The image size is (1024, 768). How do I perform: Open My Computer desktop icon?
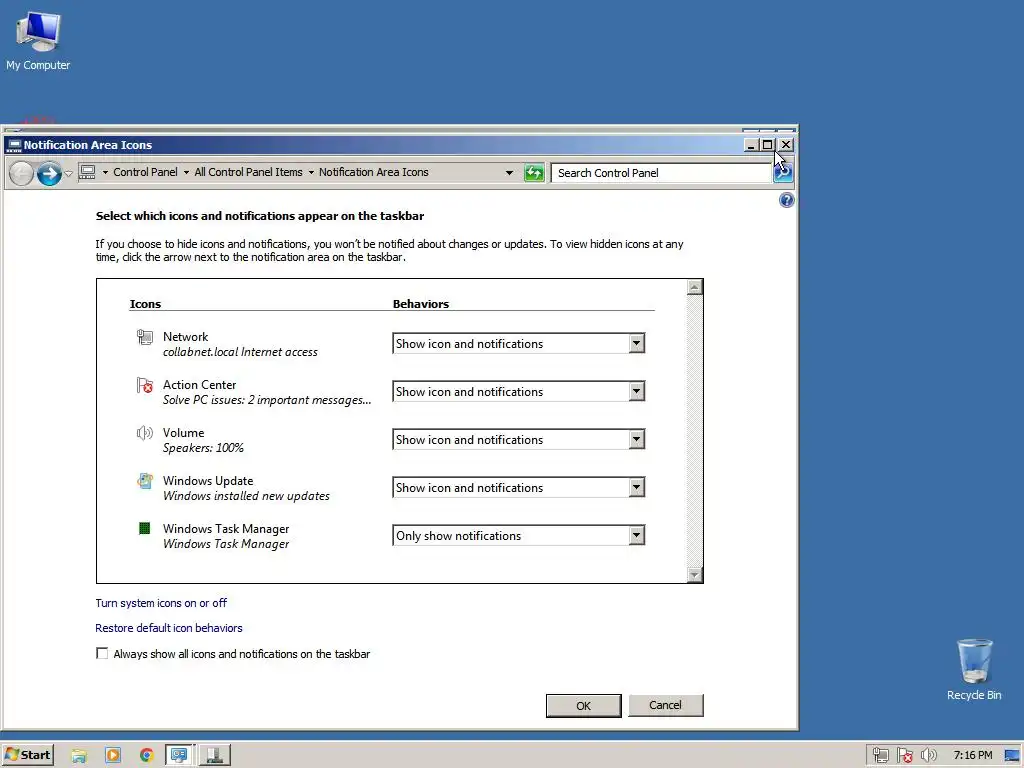pos(38,40)
